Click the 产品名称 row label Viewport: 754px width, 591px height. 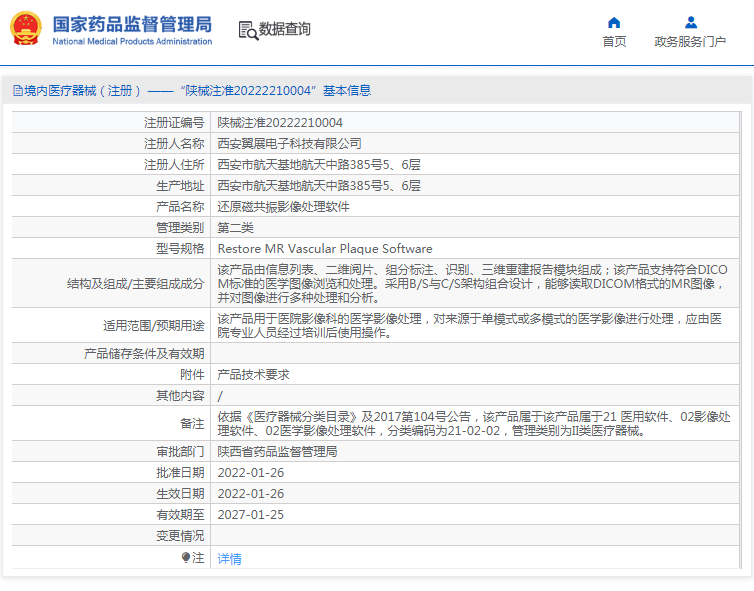180,207
